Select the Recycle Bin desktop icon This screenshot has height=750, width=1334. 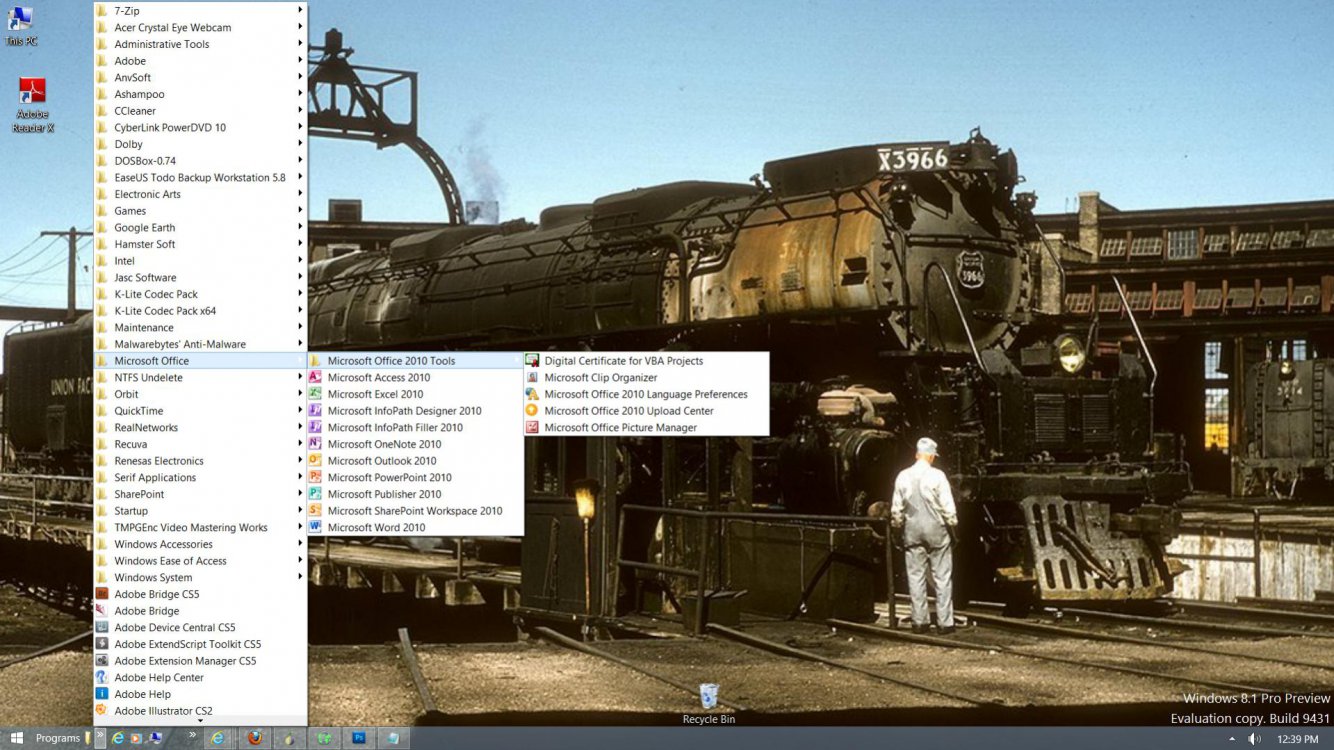point(708,704)
